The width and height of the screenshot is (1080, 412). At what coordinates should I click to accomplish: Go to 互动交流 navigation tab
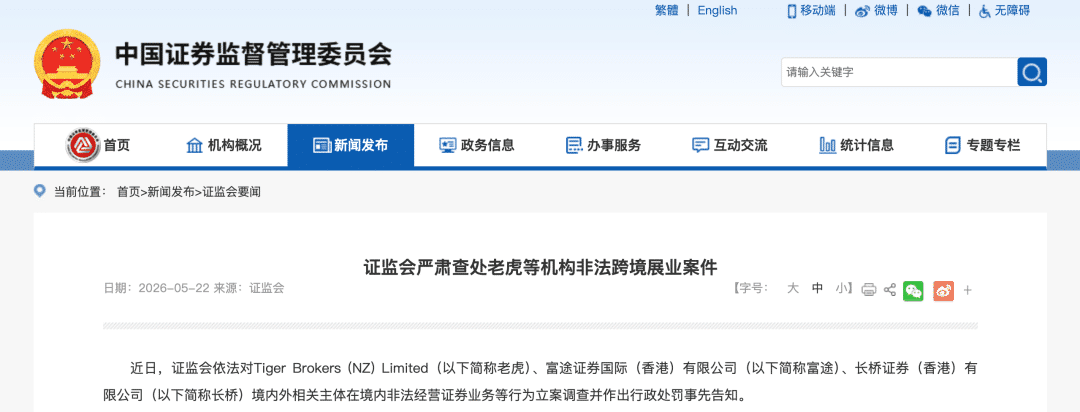730,145
